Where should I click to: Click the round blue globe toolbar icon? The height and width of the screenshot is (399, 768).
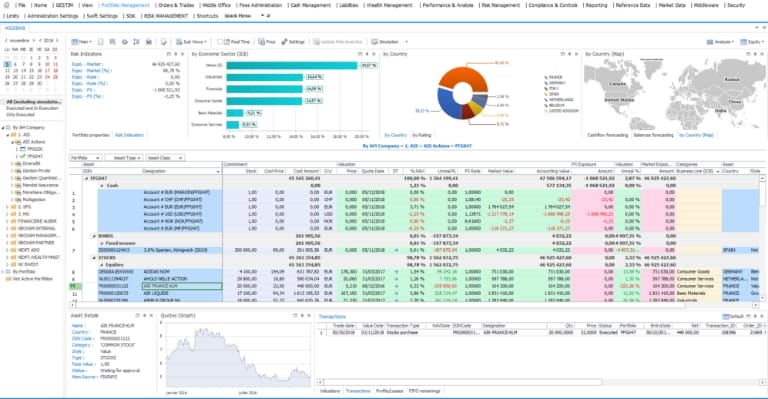[x=124, y=42]
